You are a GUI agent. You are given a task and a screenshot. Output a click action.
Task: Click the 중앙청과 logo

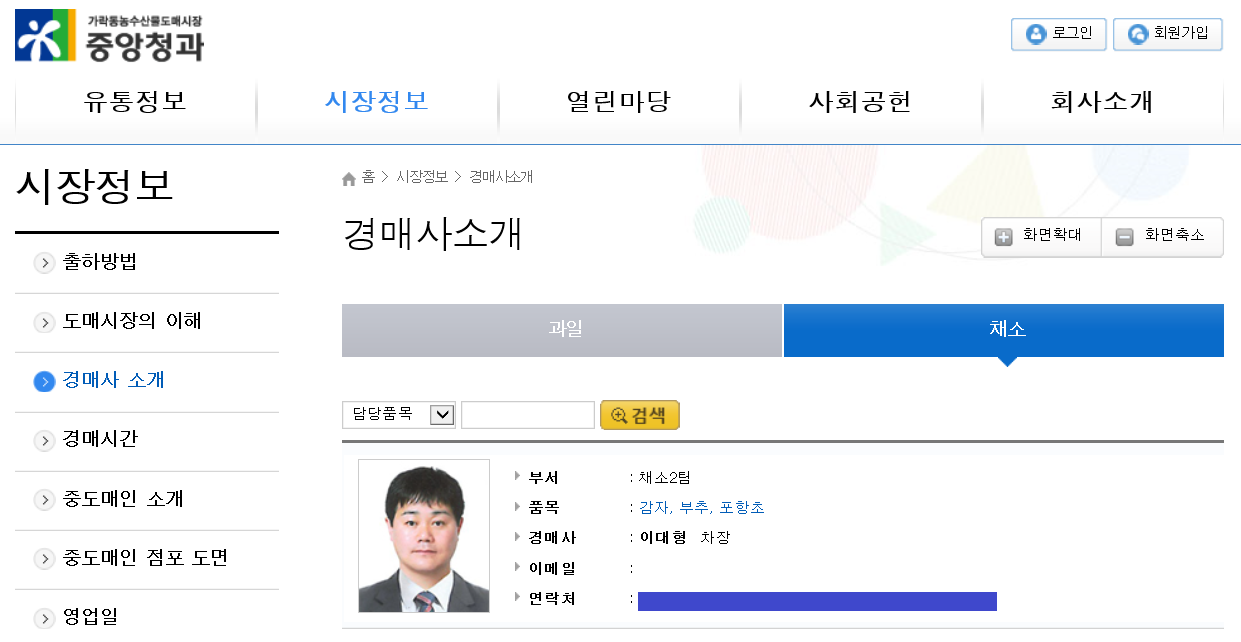[x=109, y=35]
